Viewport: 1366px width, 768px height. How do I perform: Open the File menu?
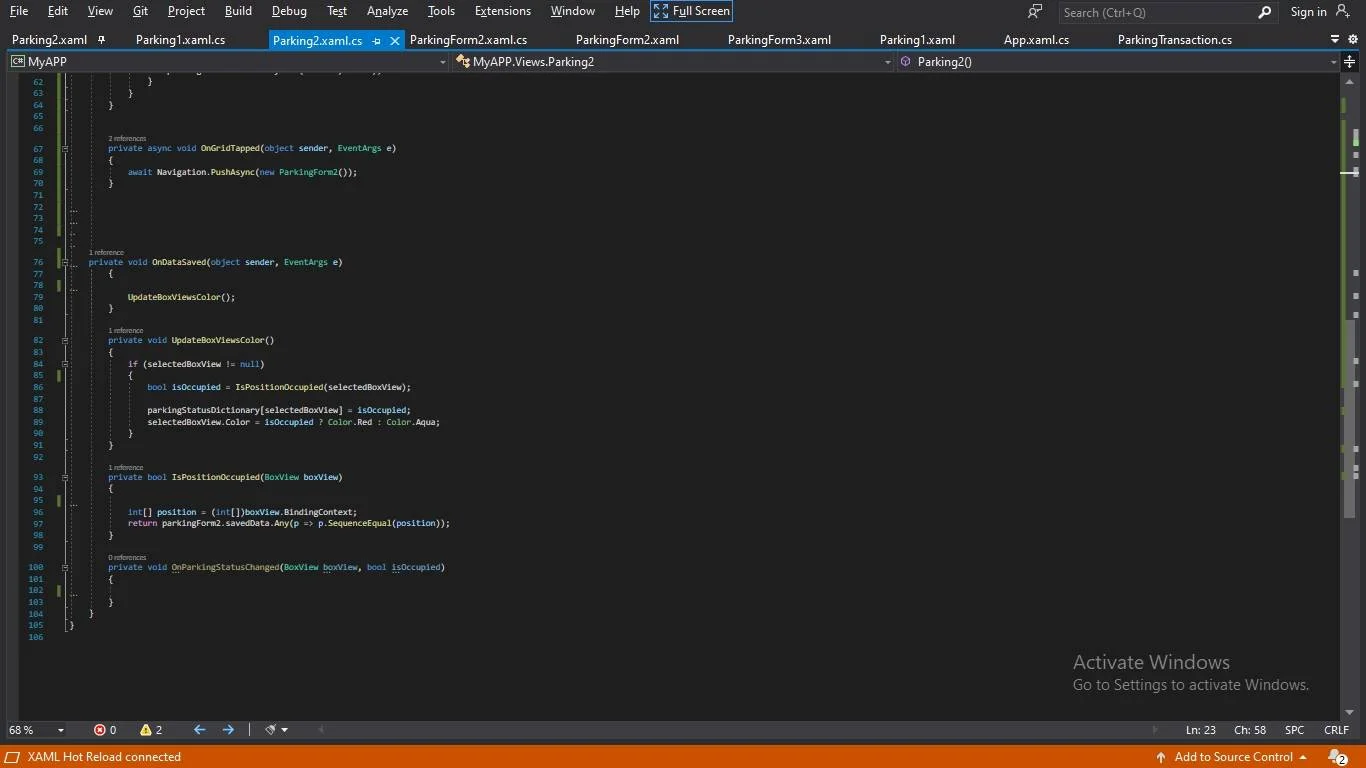[x=19, y=11]
